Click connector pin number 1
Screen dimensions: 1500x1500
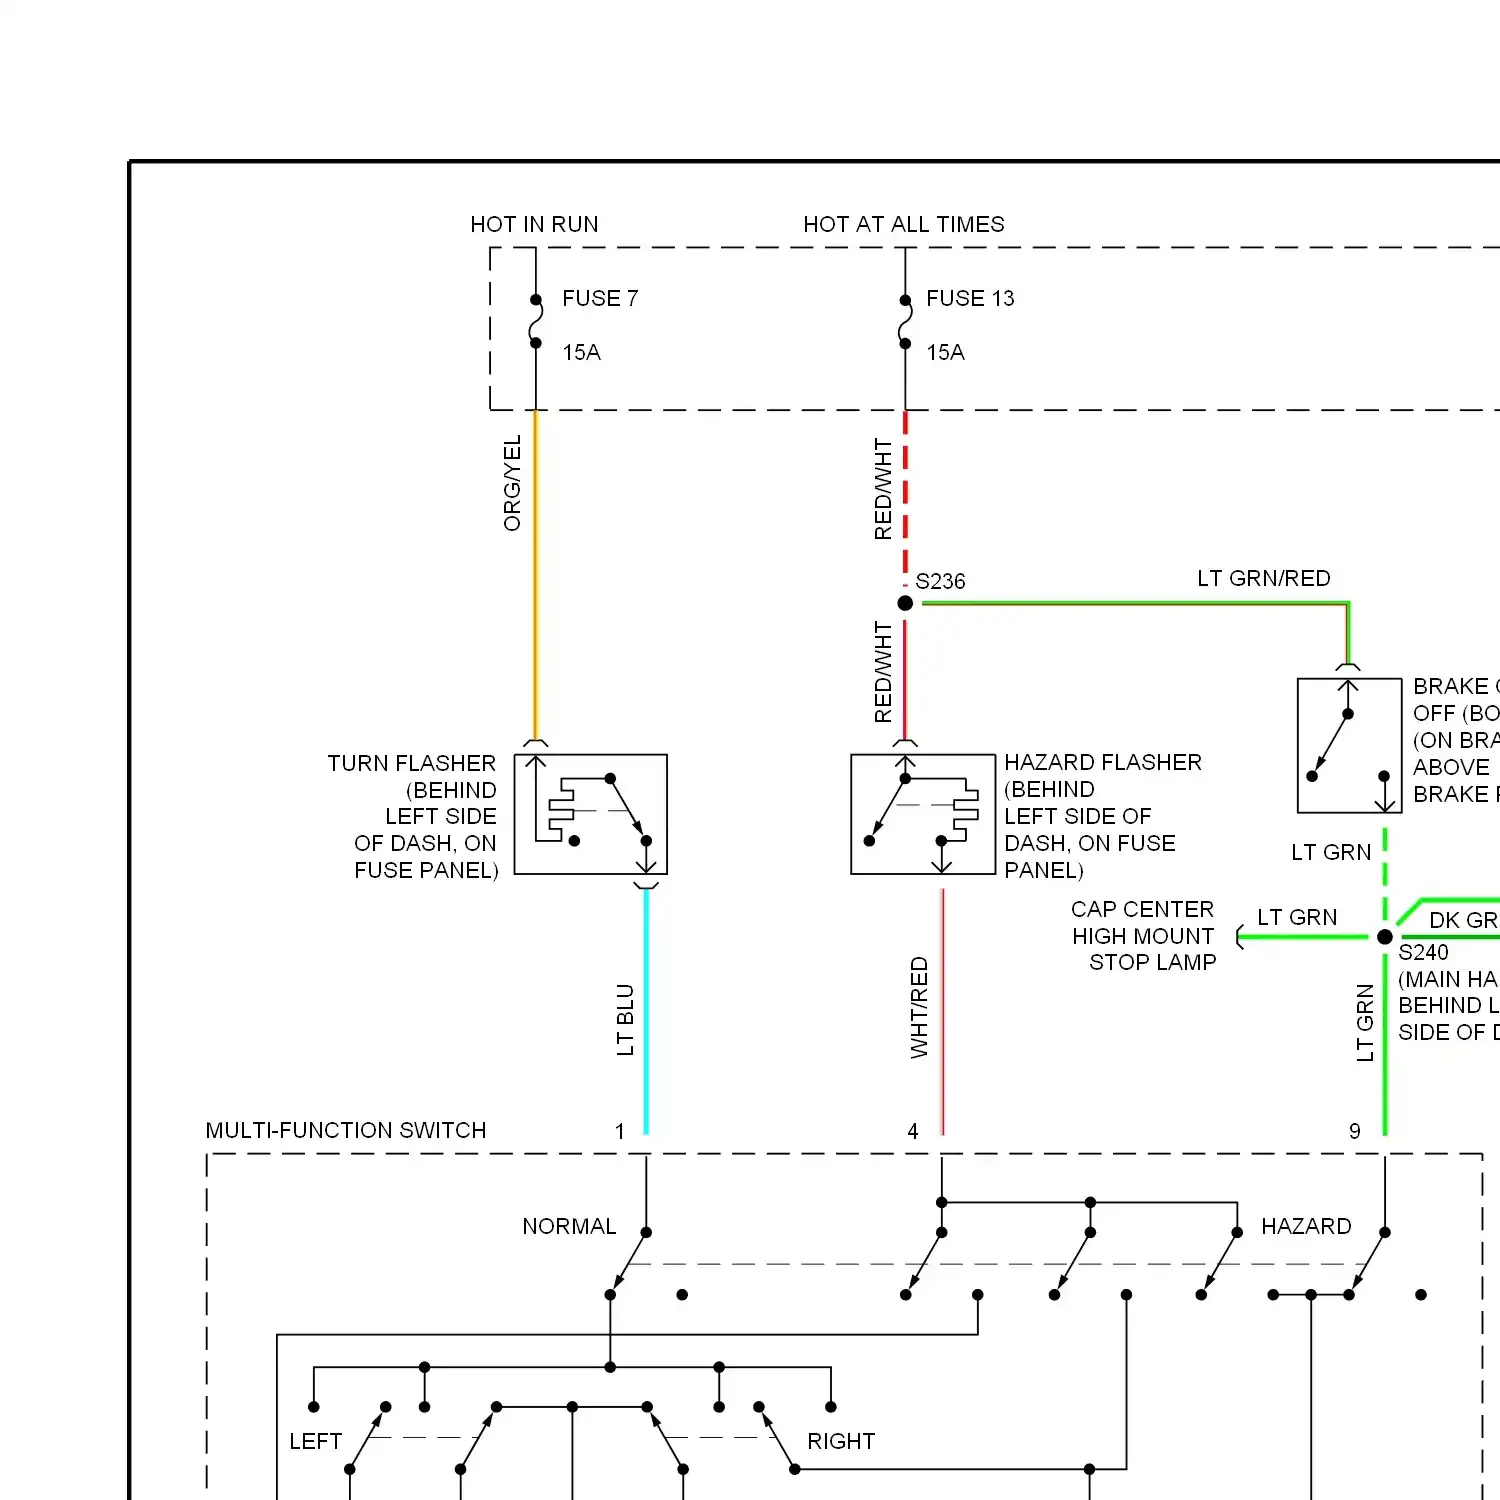point(620,1131)
